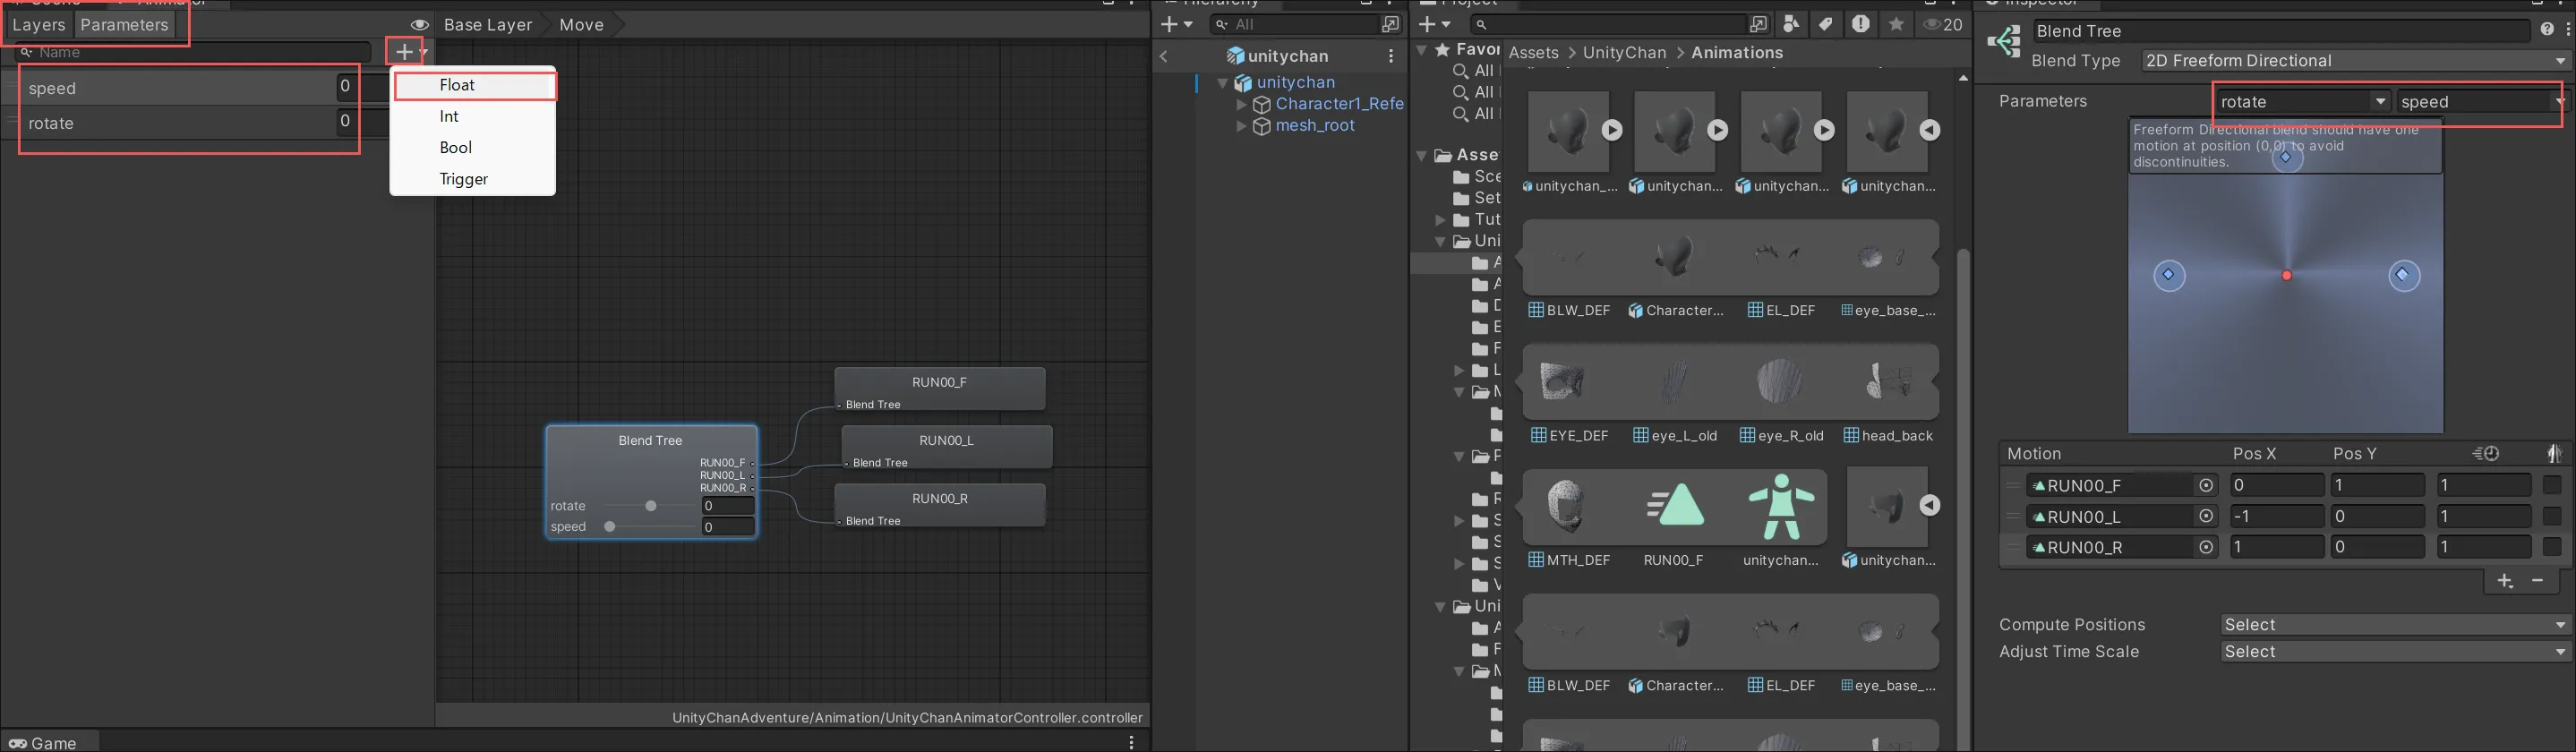Click the Search by Import Log Type icon
Viewport: 2576px width, 752px height.
click(1860, 24)
